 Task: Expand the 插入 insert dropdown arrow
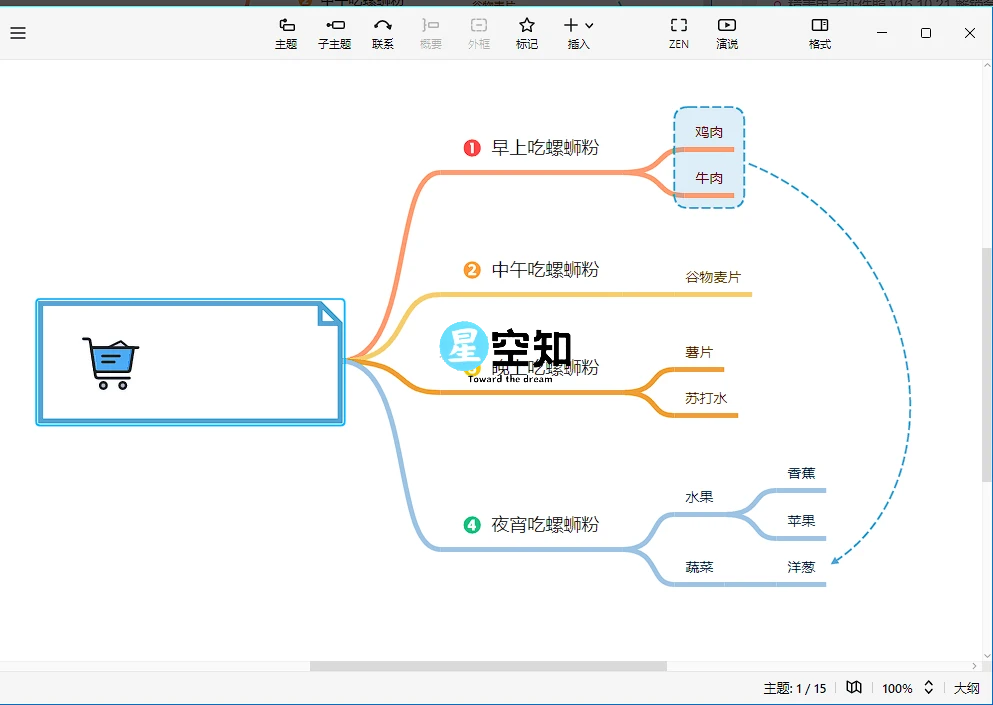(589, 25)
